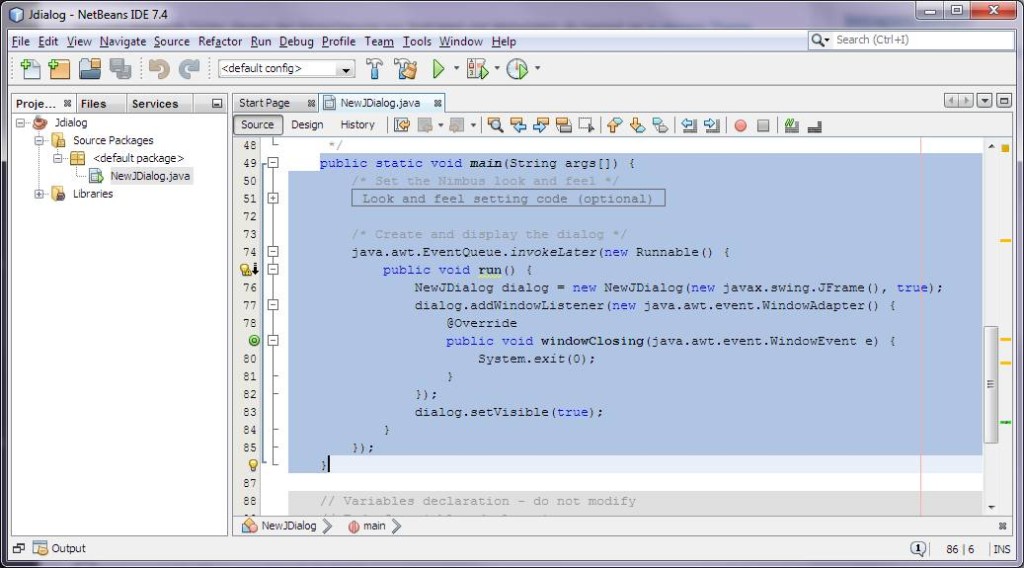Switch editor to Design view
This screenshot has height=568, width=1024.
pyautogui.click(x=307, y=125)
